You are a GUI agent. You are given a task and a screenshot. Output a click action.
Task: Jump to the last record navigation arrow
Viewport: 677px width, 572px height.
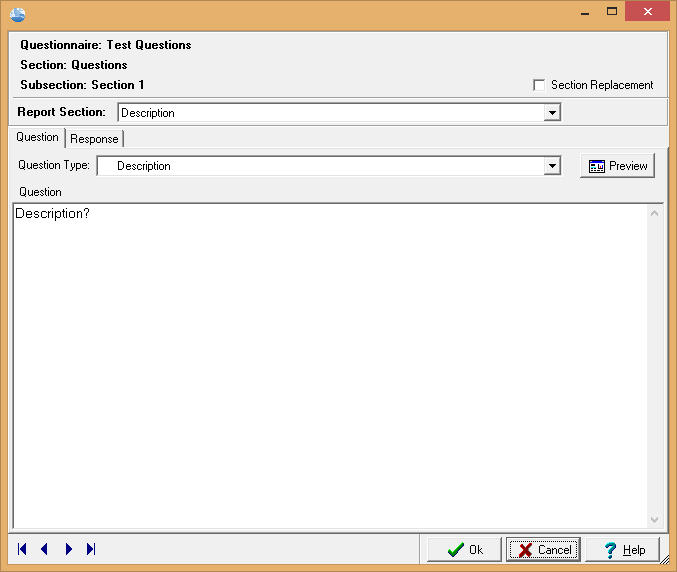91,549
